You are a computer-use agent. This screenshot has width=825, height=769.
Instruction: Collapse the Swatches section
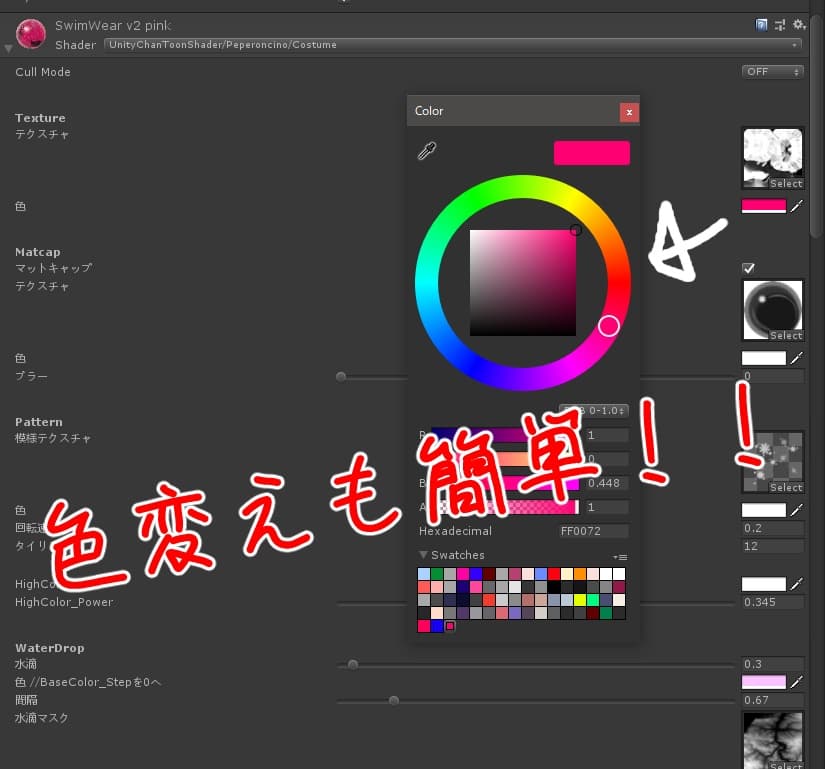tap(423, 555)
